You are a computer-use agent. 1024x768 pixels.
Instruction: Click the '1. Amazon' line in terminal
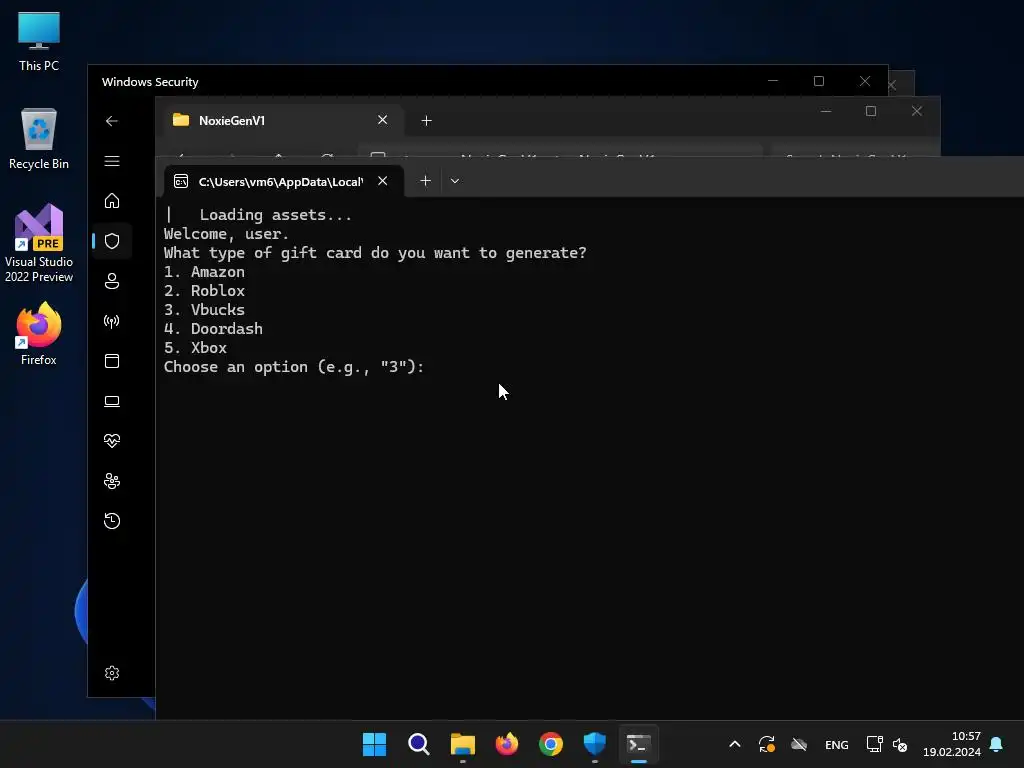[204, 272]
